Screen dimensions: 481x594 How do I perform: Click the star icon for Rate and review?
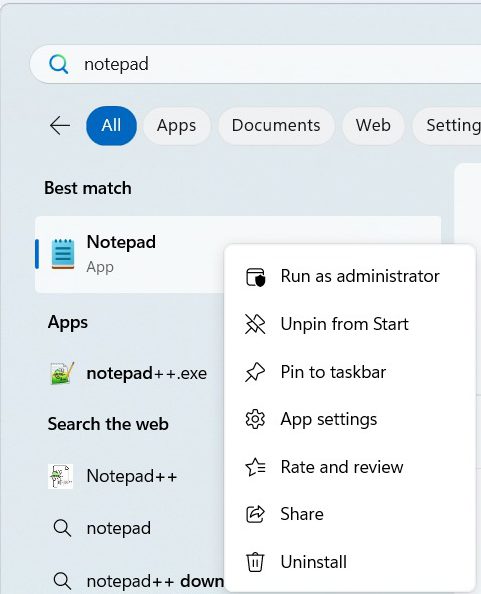click(255, 467)
